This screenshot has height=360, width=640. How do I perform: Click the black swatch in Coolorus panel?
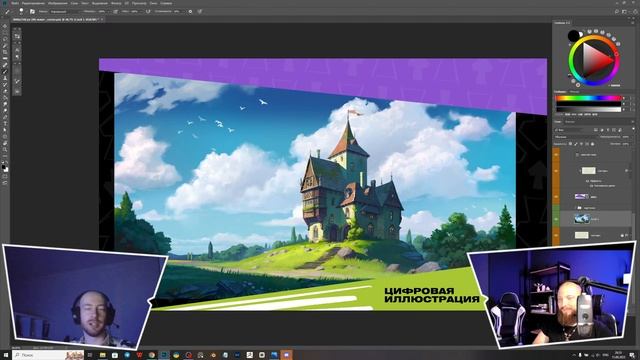coord(573,36)
